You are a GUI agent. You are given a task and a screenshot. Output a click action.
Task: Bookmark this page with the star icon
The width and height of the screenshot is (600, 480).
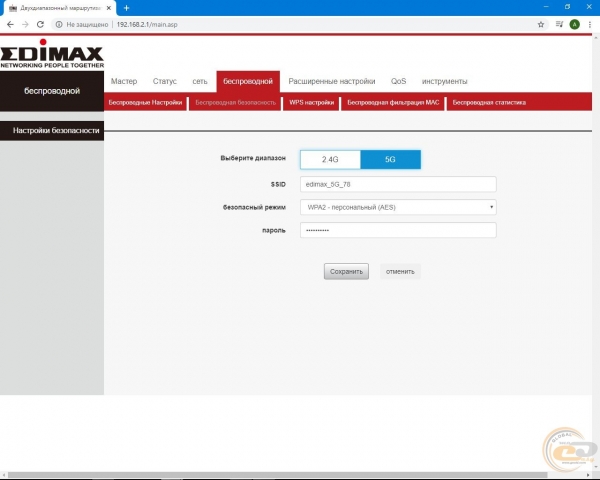[x=541, y=24]
